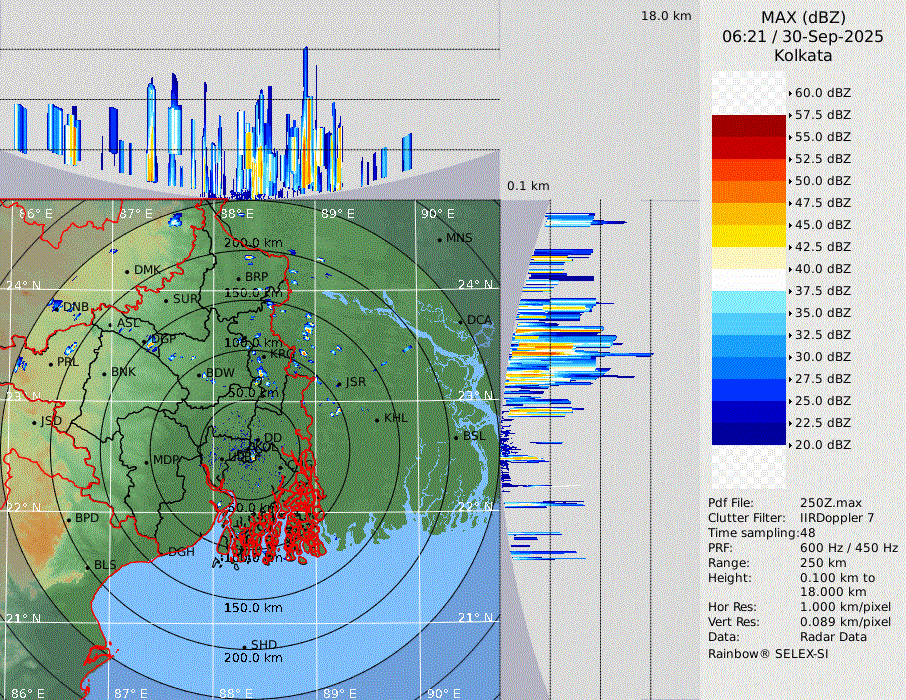Image resolution: width=906 pixels, height=700 pixels.
Task: Click the 200.0 km label near SHD
Action: click(x=253, y=658)
